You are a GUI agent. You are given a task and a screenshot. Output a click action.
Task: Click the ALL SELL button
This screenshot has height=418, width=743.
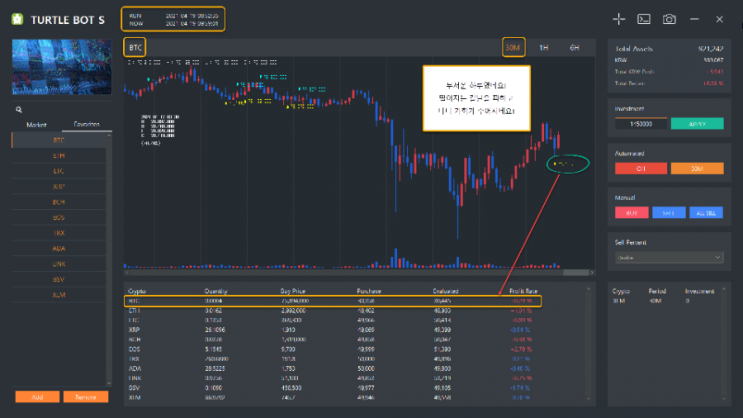click(x=706, y=213)
